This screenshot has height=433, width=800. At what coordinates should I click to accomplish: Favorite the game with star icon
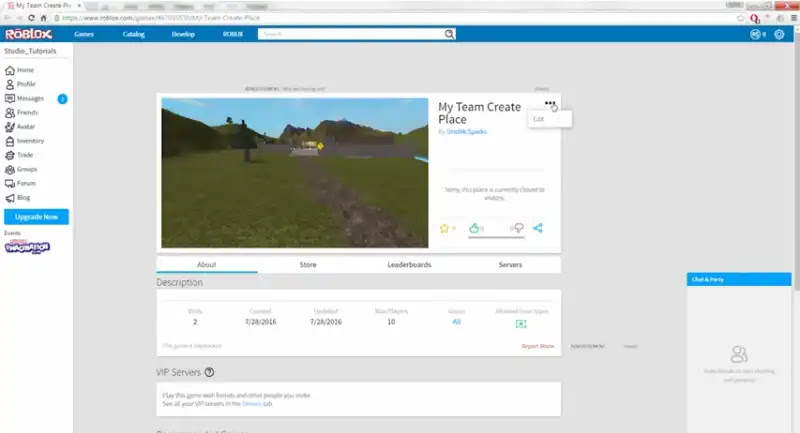click(444, 228)
